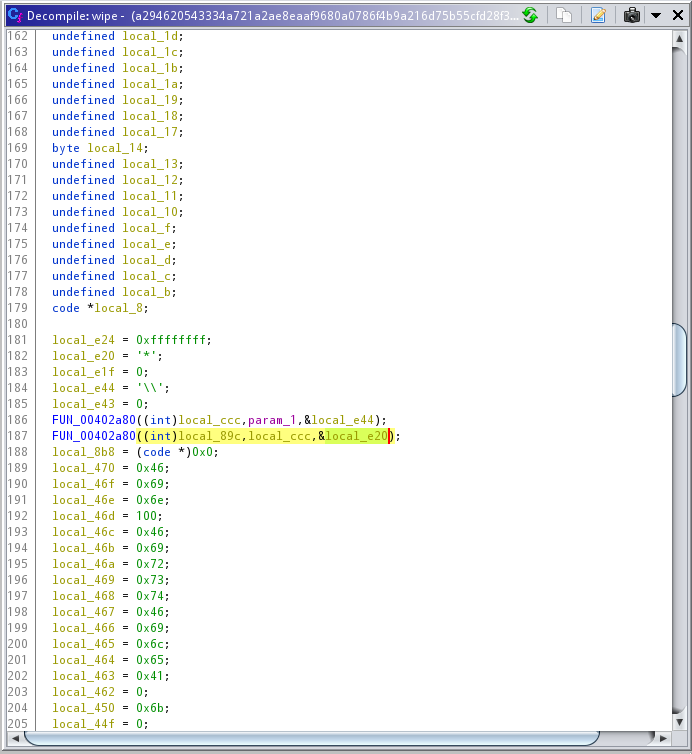The image size is (692, 754).
Task: Click FUN_00402a80 function call on line 187
Action: tap(94, 436)
